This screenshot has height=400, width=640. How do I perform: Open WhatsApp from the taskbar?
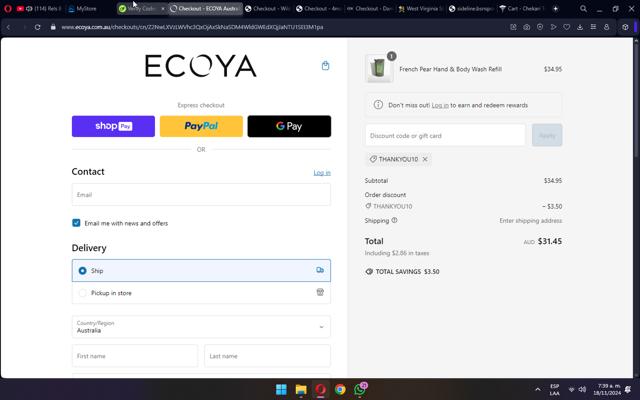click(360, 389)
